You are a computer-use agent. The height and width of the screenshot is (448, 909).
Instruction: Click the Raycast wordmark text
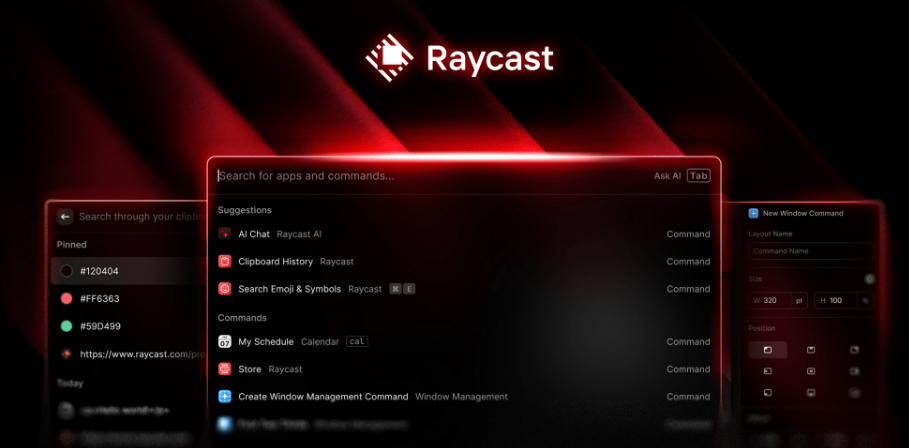pyautogui.click(x=490, y=59)
